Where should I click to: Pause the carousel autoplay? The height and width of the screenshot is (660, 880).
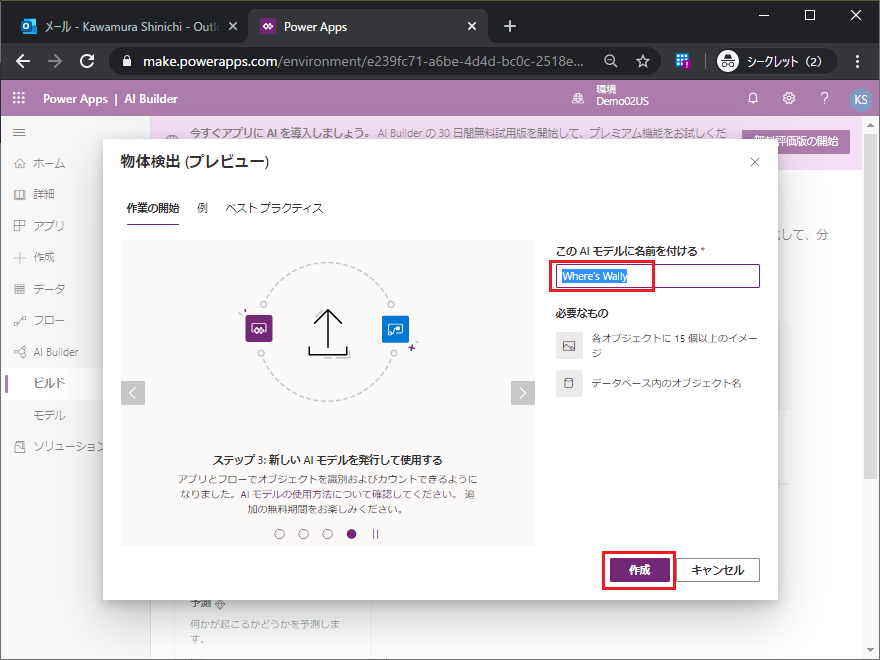[375, 534]
